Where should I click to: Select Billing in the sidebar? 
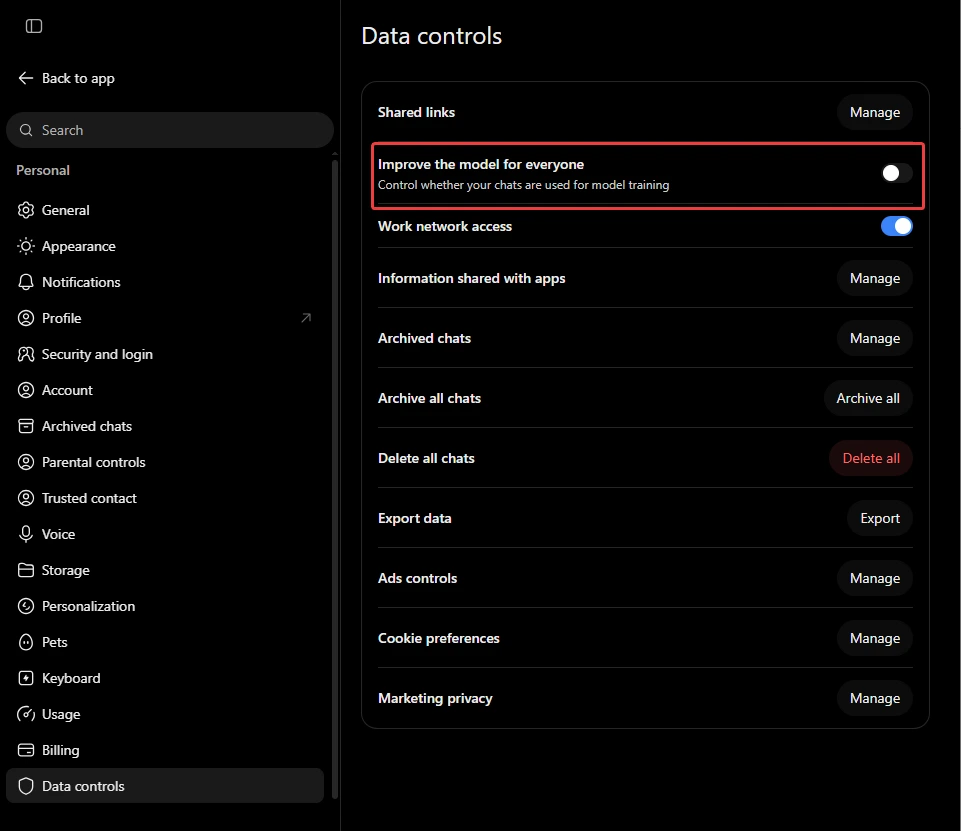pyautogui.click(x=165, y=750)
